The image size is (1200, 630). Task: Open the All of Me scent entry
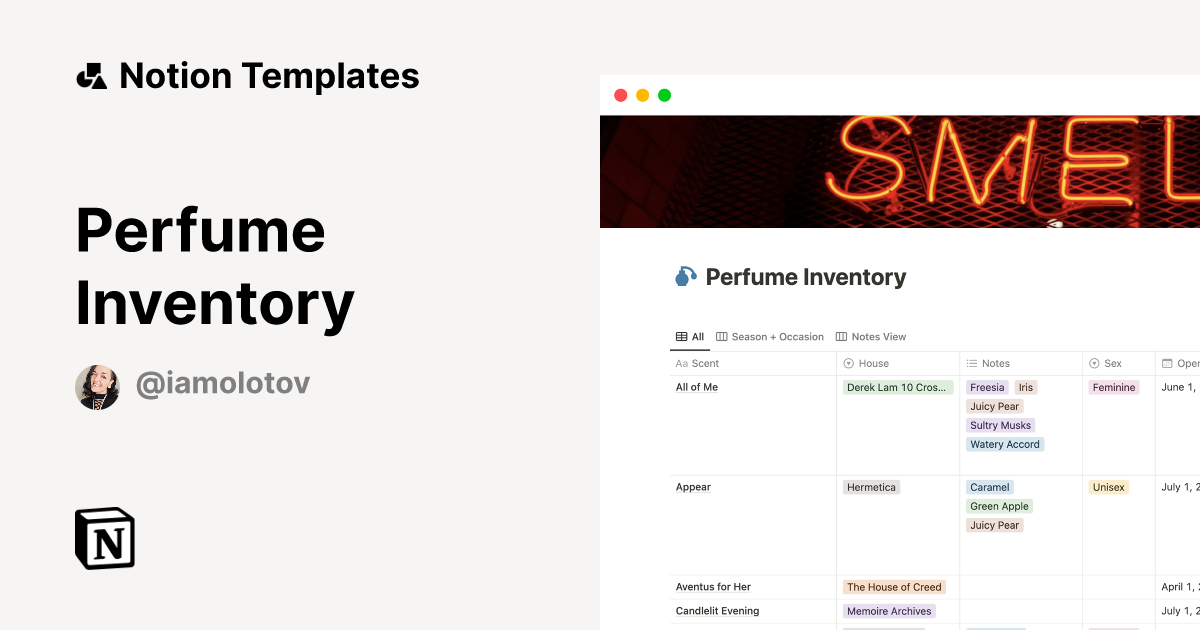(696, 387)
